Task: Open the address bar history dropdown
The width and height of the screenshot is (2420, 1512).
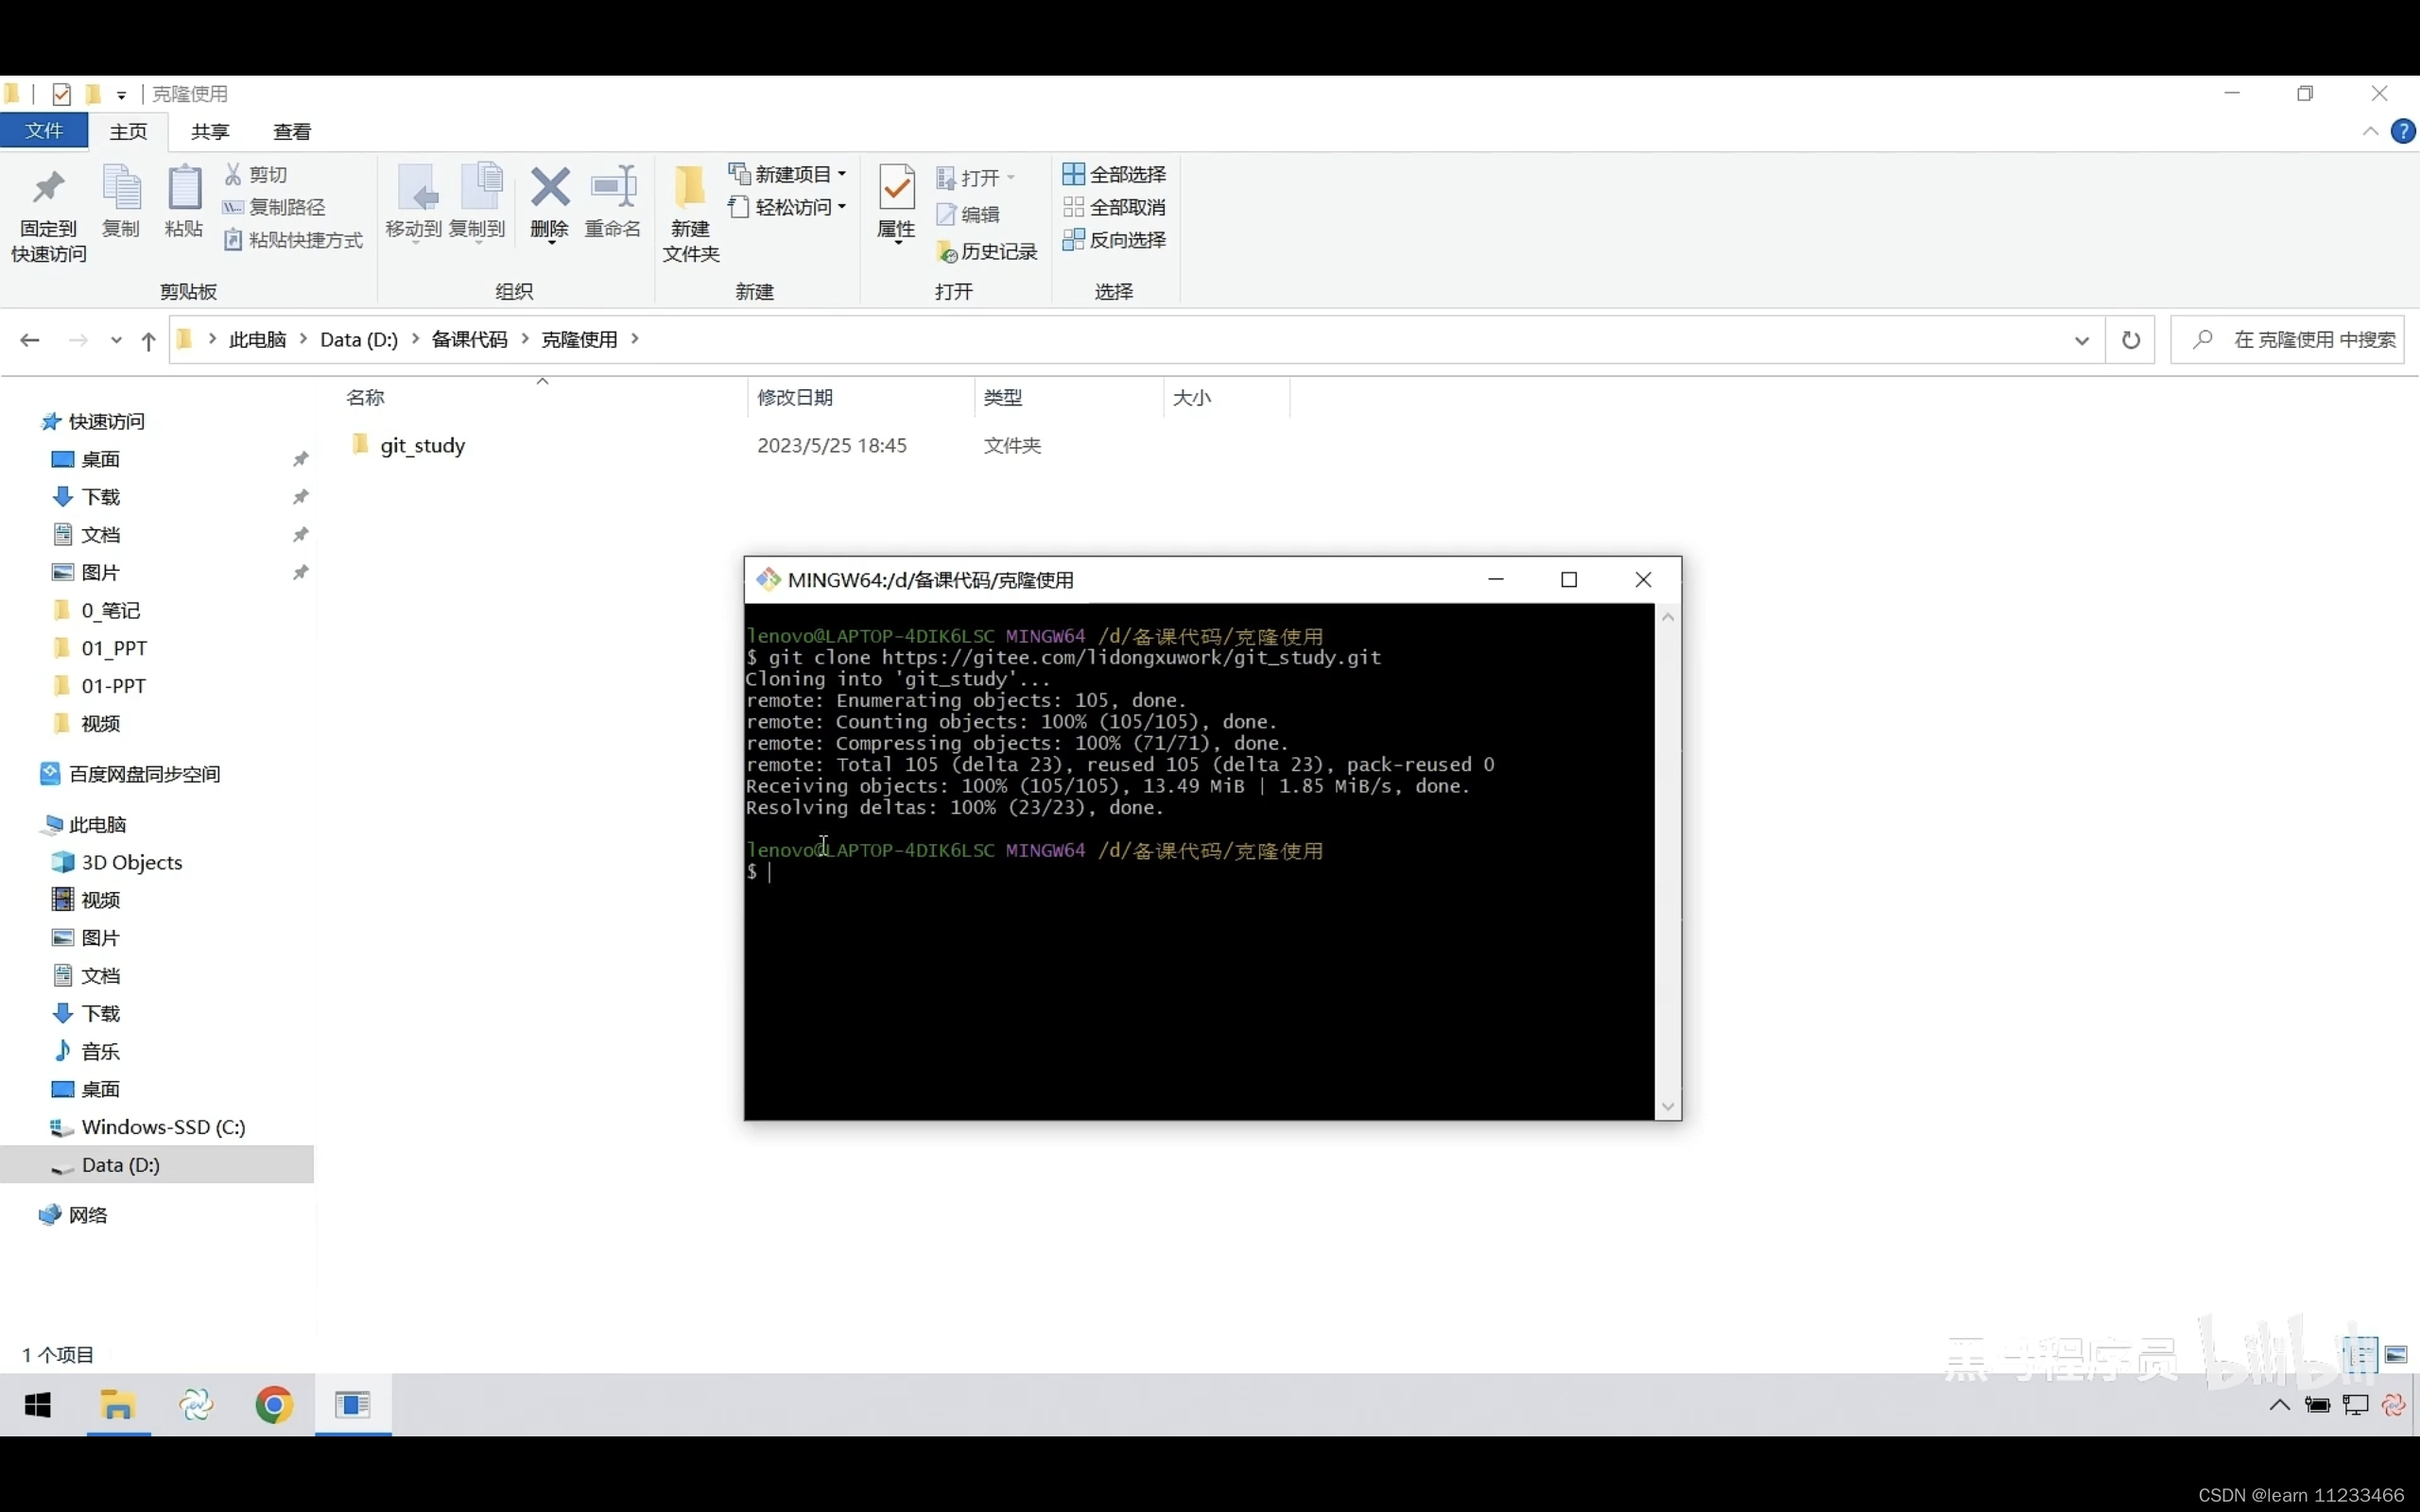Action: pos(2081,339)
